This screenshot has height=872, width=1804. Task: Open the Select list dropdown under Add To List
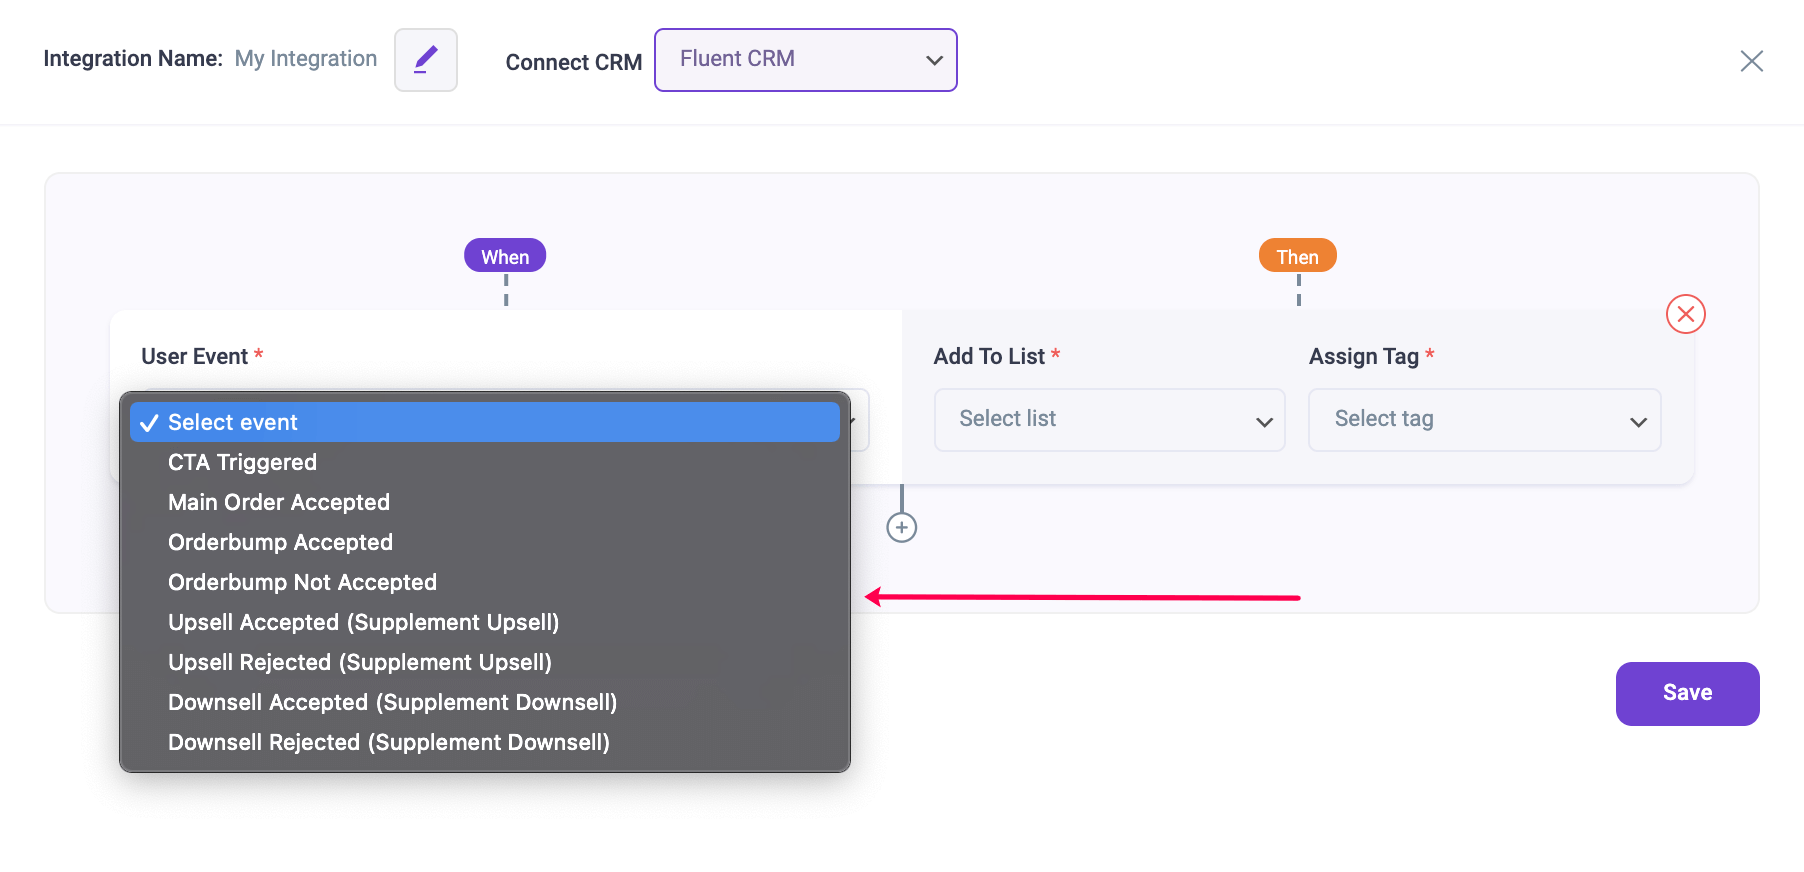coord(1108,420)
